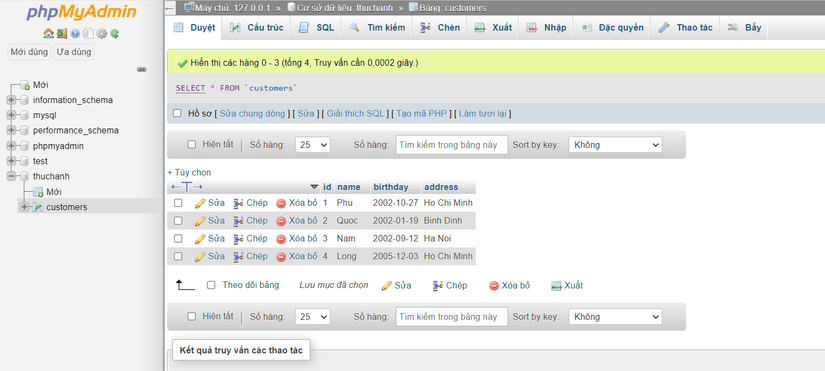Click the Xuất export icon below the table

[557, 286]
